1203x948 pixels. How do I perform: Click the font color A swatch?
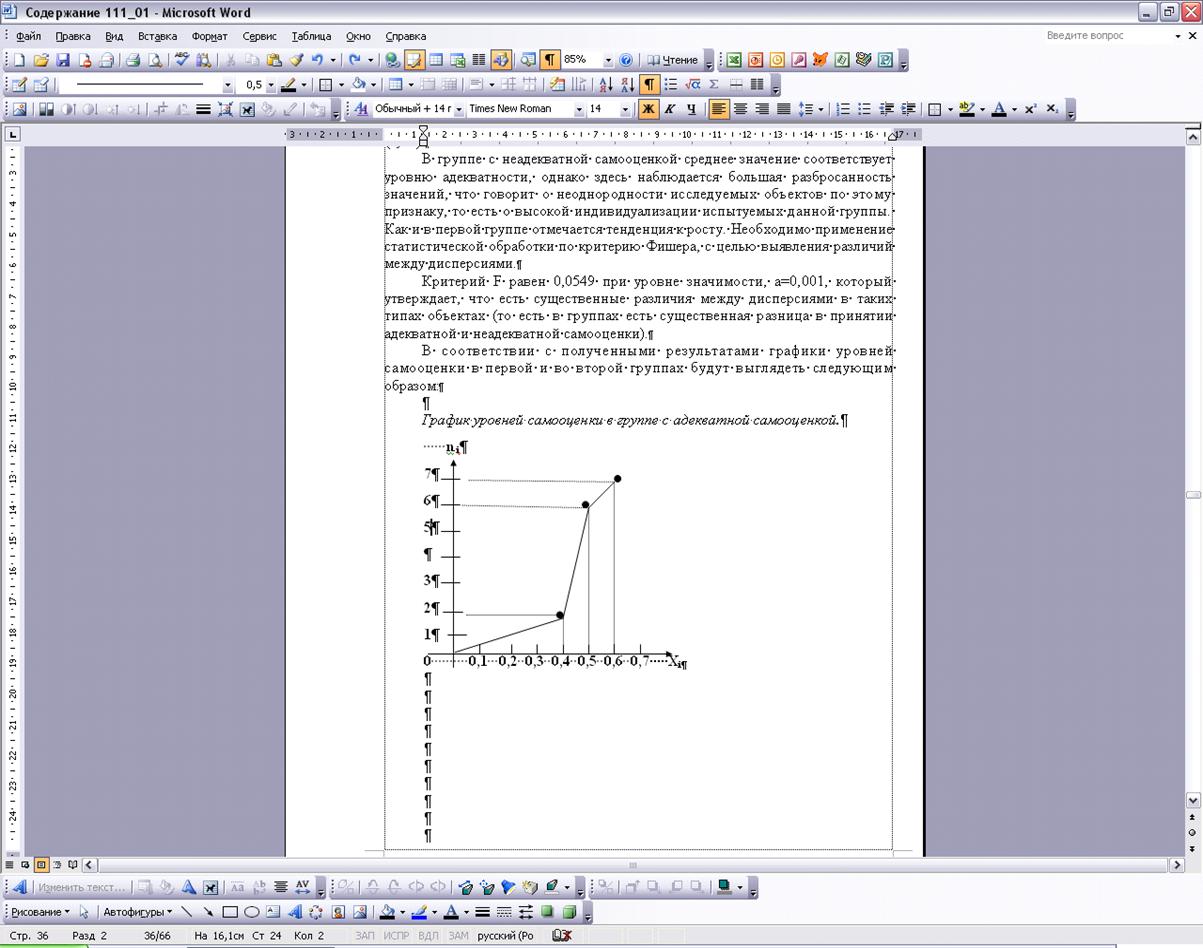click(x=998, y=109)
